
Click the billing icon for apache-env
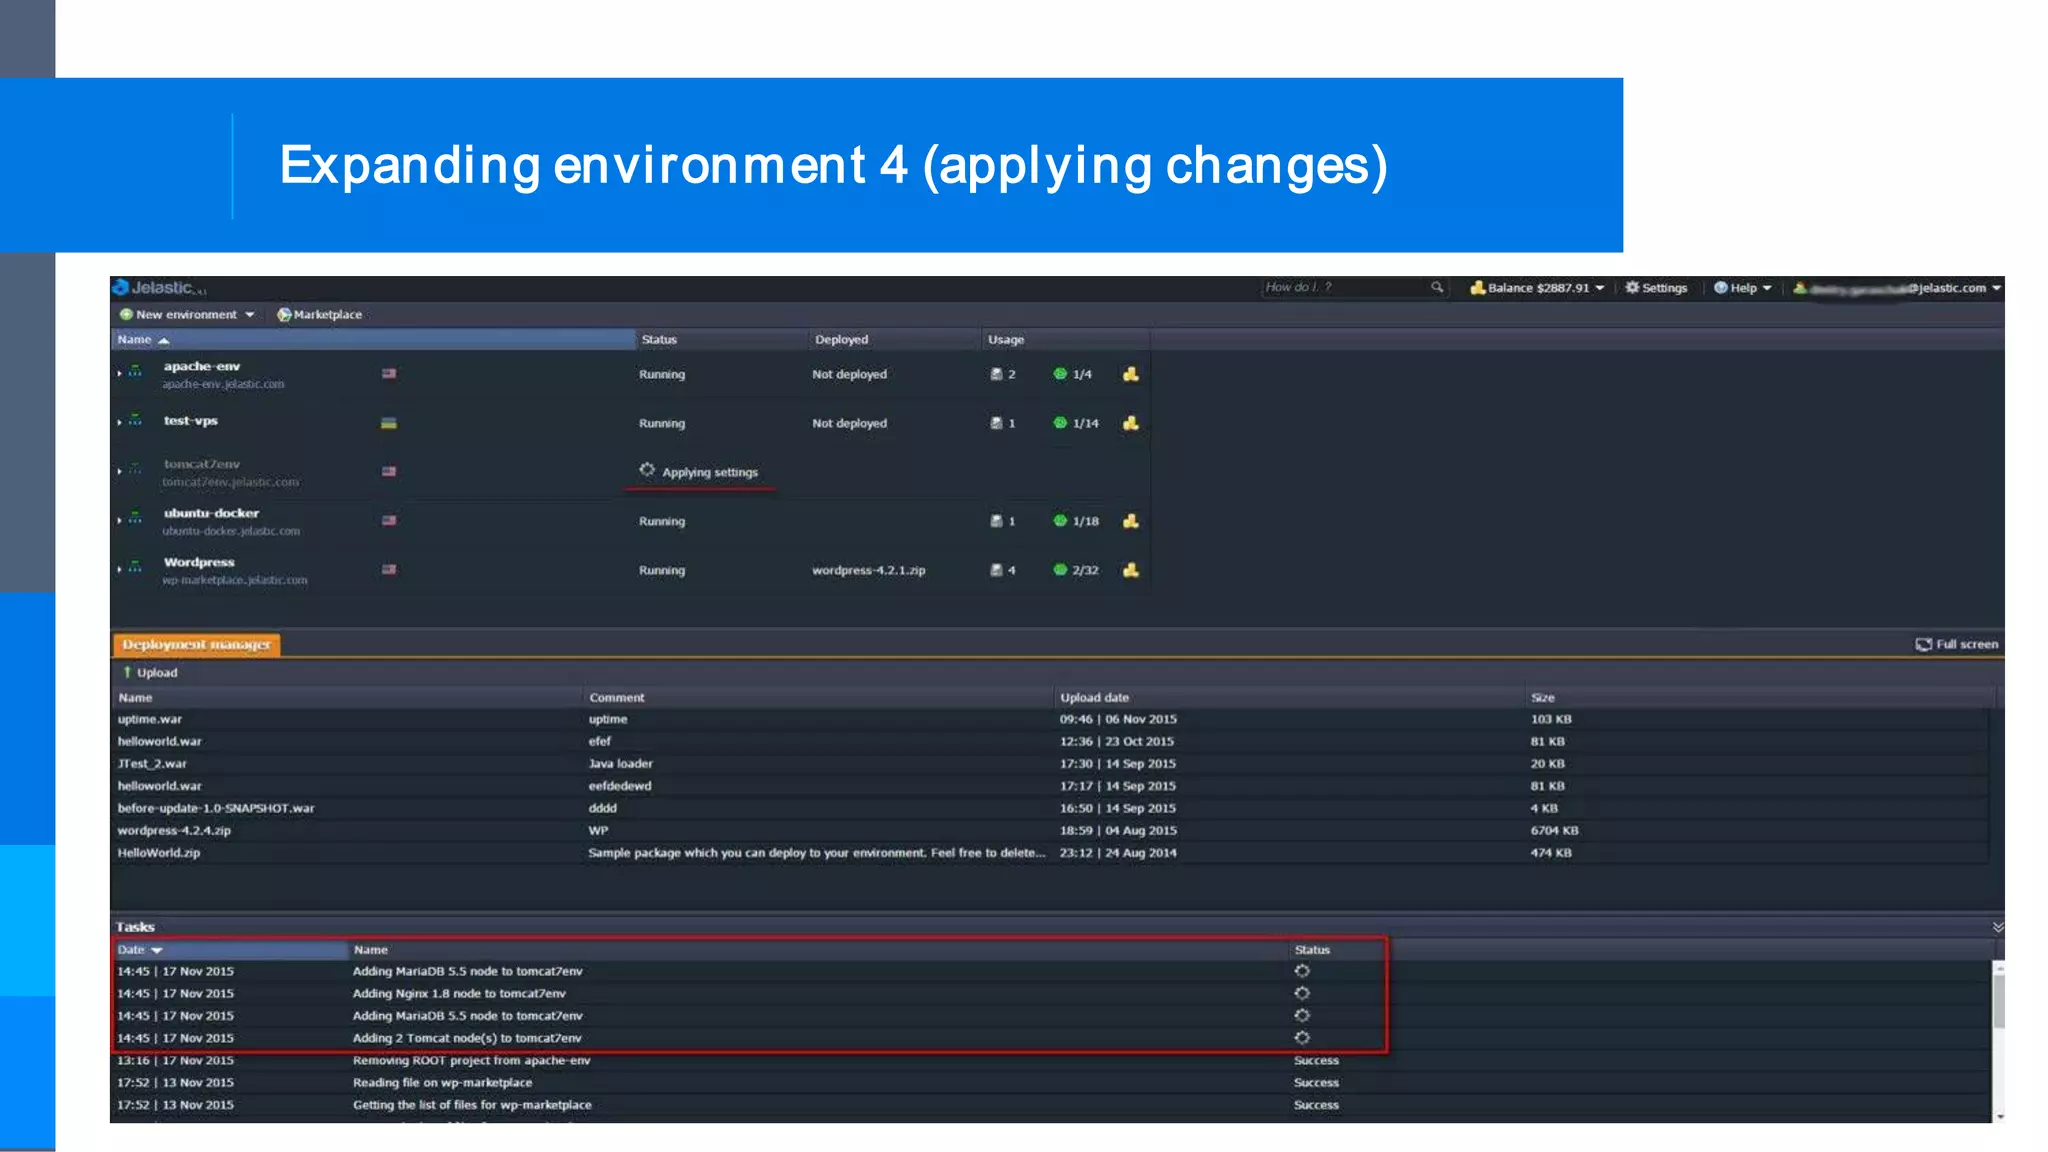pos(1130,374)
